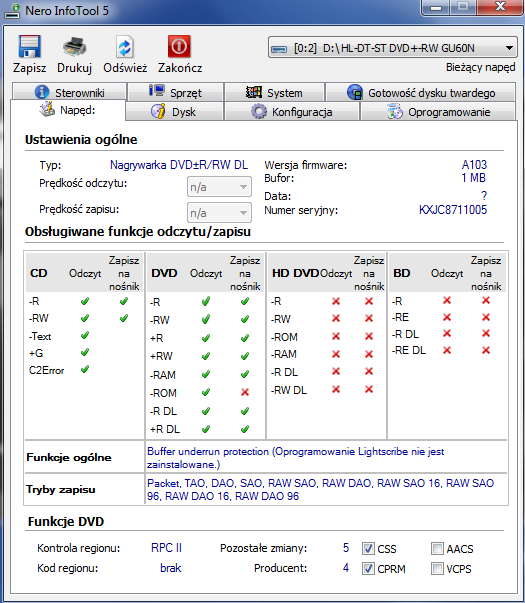525x603 pixels.
Task: Enable the VCPS checkbox
Action: [437, 568]
